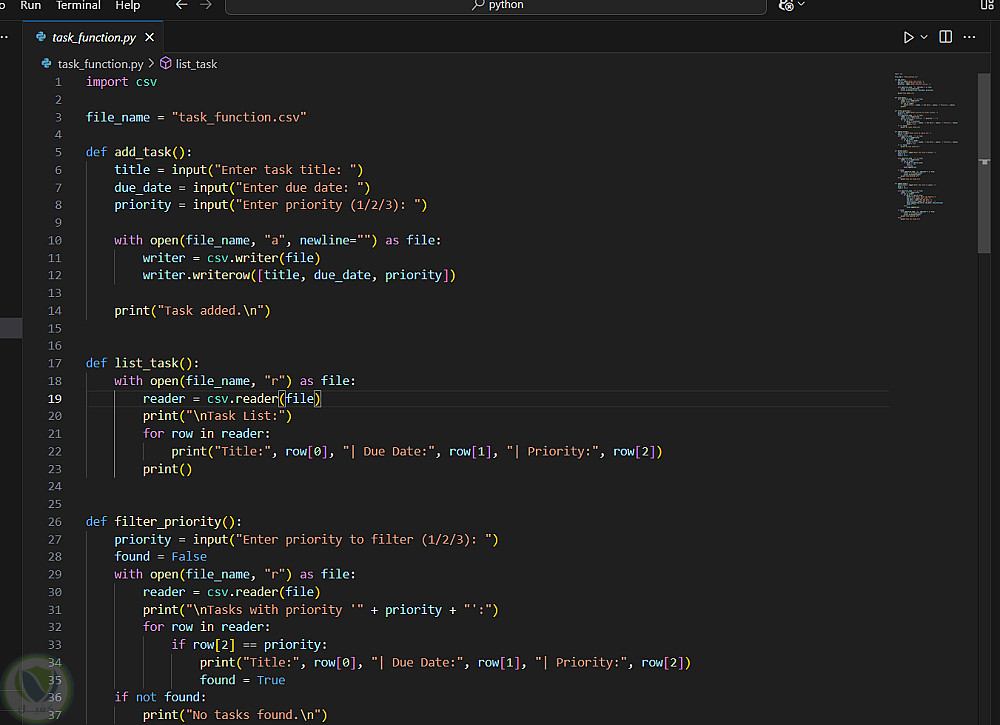Click the minimap code overview
The image size is (1000, 725).
(x=927, y=147)
